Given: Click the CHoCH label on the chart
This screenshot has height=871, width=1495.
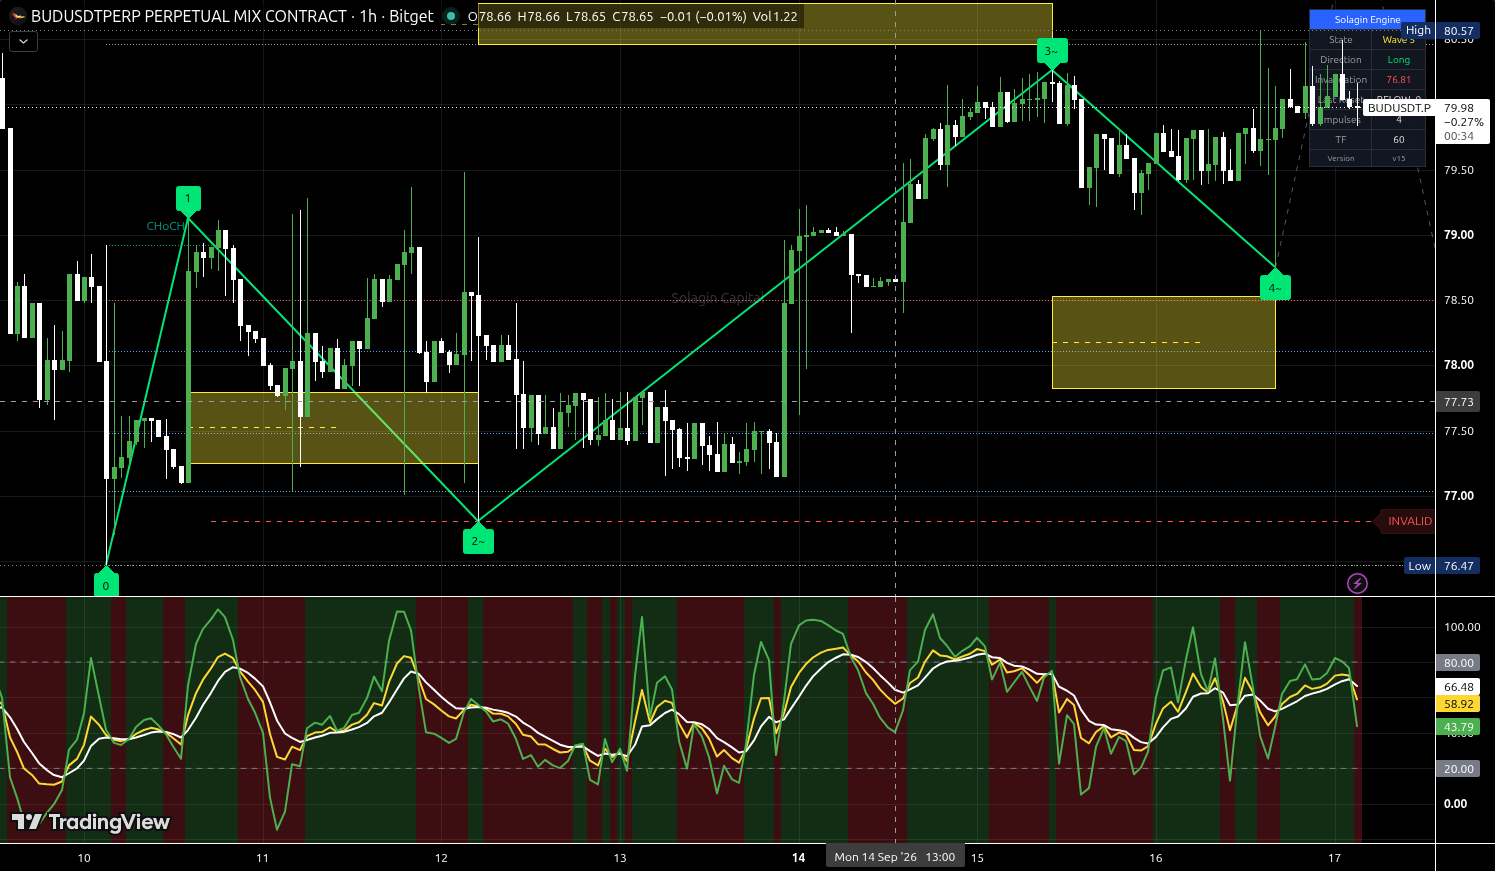Looking at the screenshot, I should point(166,226).
